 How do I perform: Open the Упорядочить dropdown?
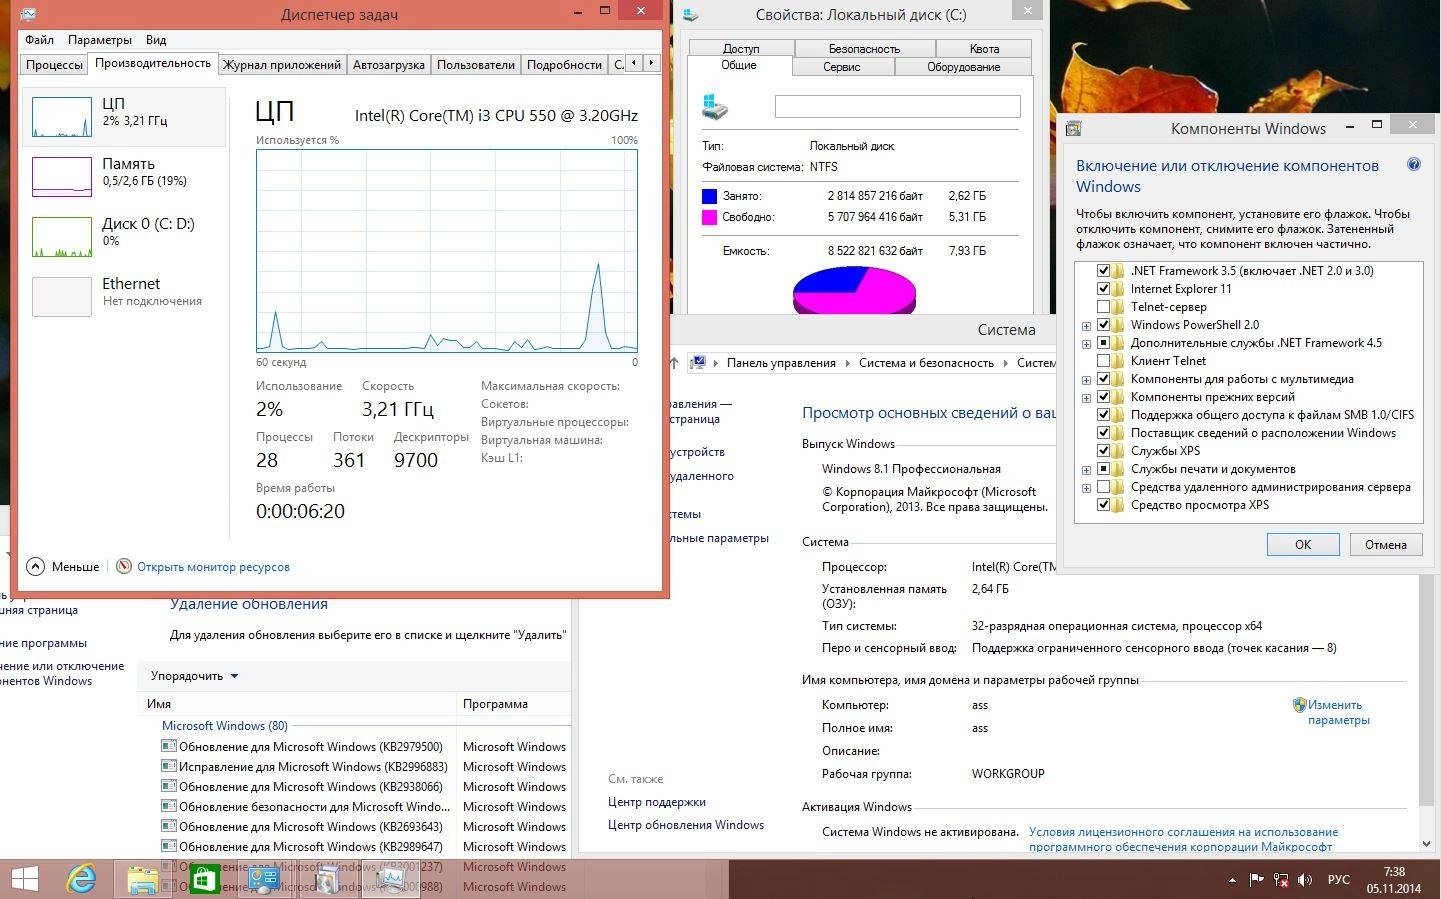tap(194, 676)
